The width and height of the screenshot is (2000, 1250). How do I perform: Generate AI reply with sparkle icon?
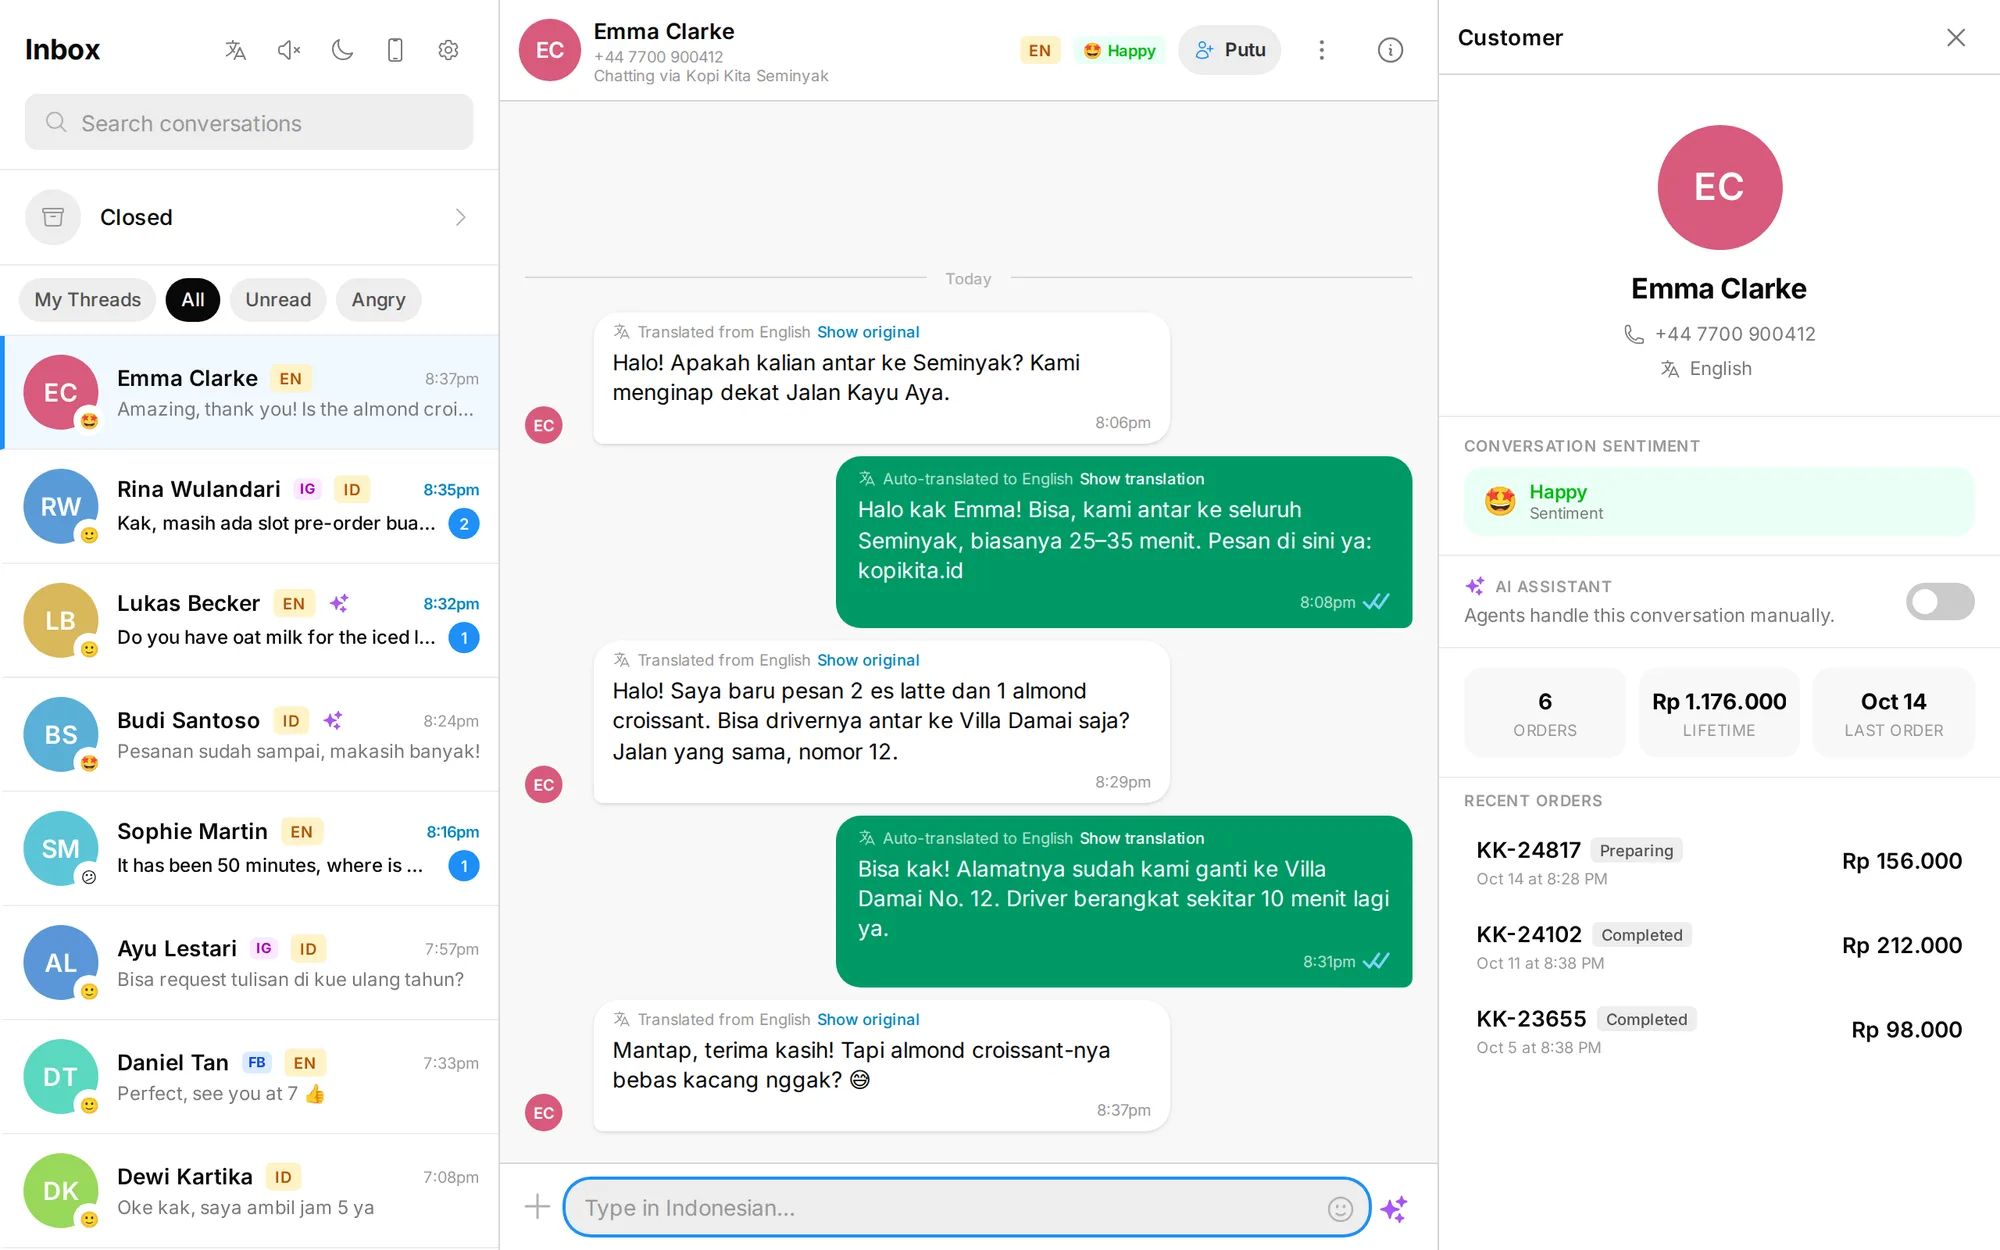tap(1394, 1208)
